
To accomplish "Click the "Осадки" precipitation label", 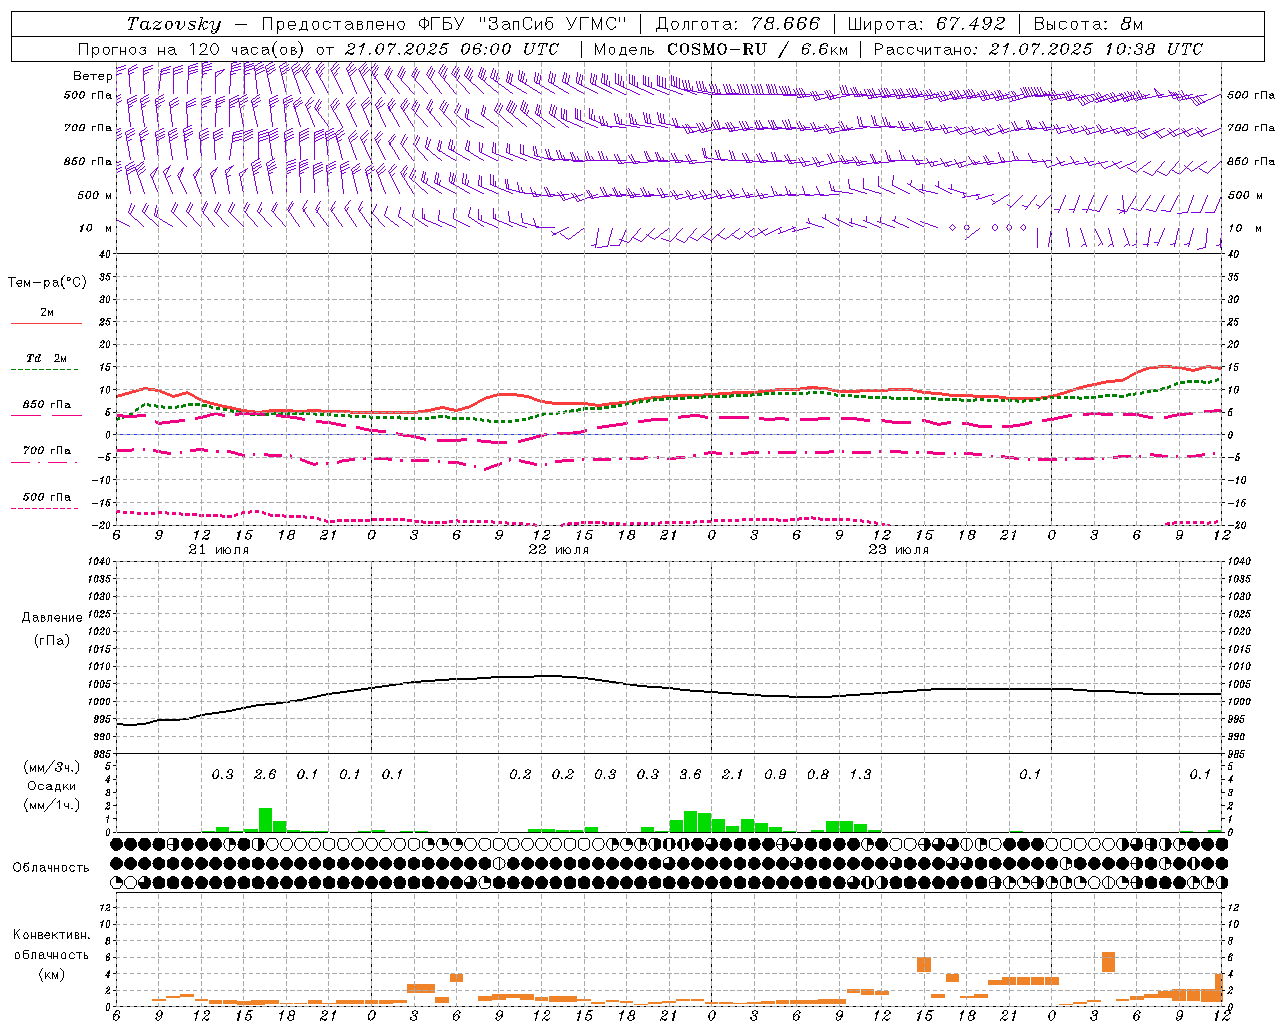I will [x=51, y=787].
